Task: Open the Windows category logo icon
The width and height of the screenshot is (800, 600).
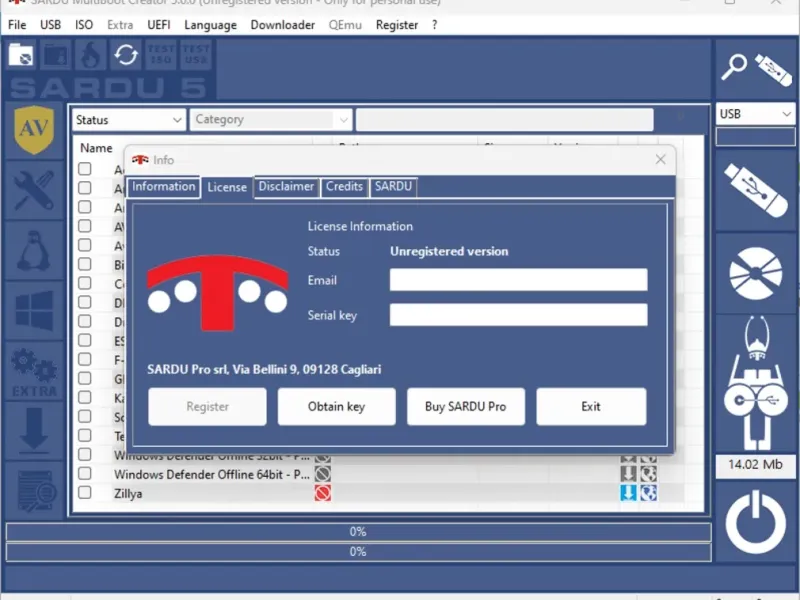Action: (x=34, y=310)
